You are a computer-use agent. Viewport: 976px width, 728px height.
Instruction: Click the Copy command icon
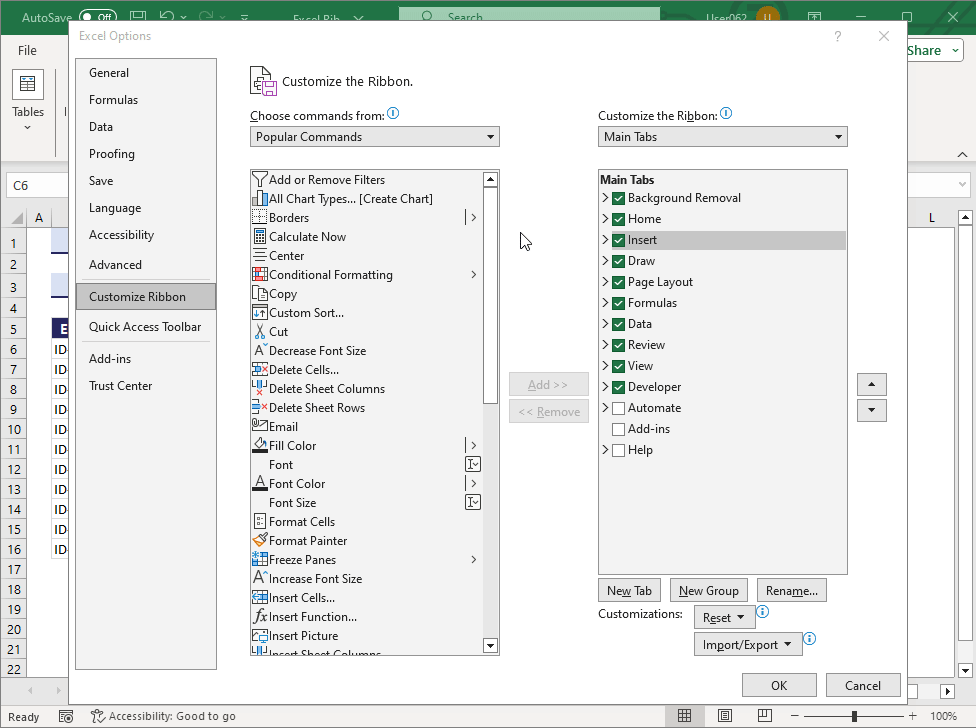(x=260, y=293)
